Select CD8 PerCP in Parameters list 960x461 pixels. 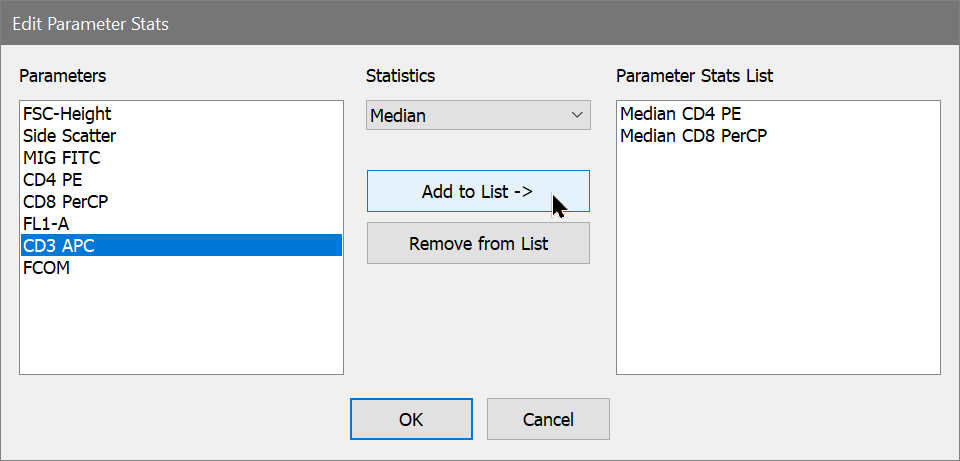click(x=65, y=202)
